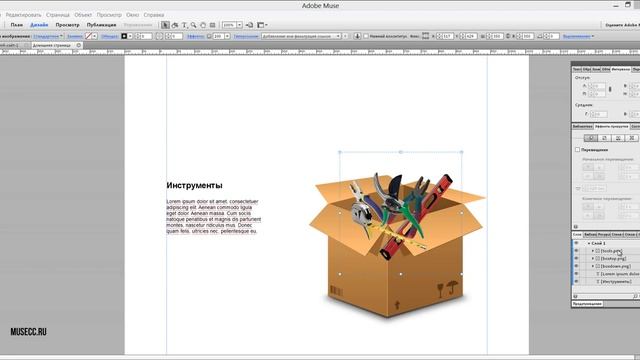This screenshot has height=360, width=640.
Task: Click the place/export icon beside zoom field
Action: click(x=249, y=25)
